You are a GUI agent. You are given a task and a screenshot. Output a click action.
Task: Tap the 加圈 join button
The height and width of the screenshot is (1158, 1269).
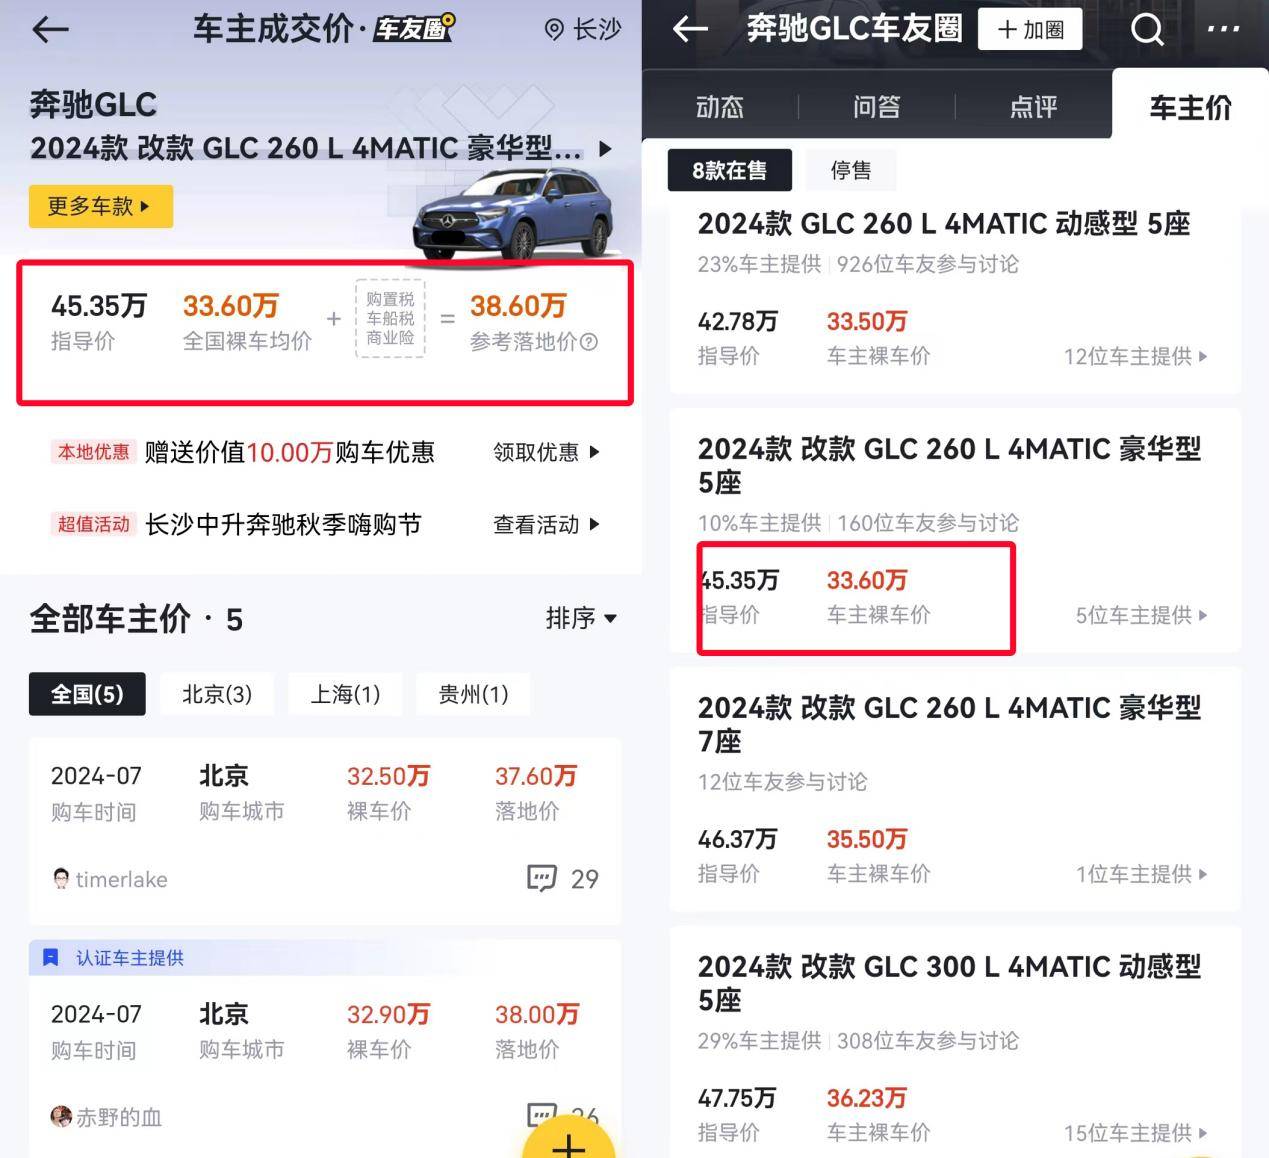1031,29
